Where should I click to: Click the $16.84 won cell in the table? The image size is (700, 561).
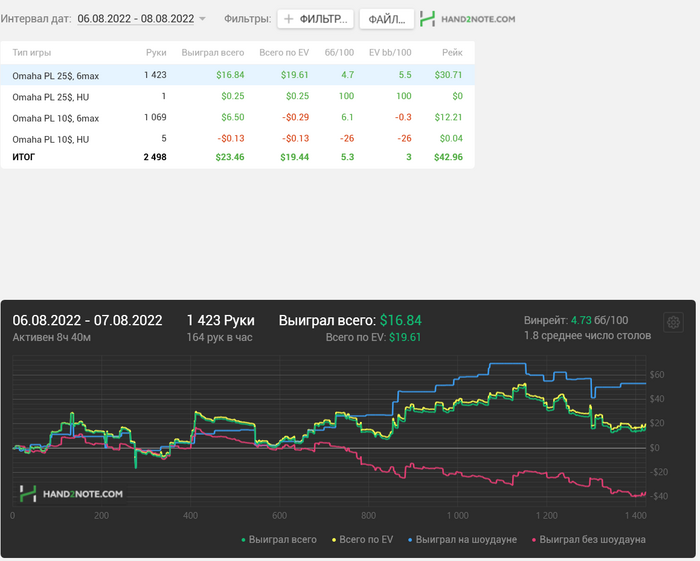pyautogui.click(x=230, y=75)
